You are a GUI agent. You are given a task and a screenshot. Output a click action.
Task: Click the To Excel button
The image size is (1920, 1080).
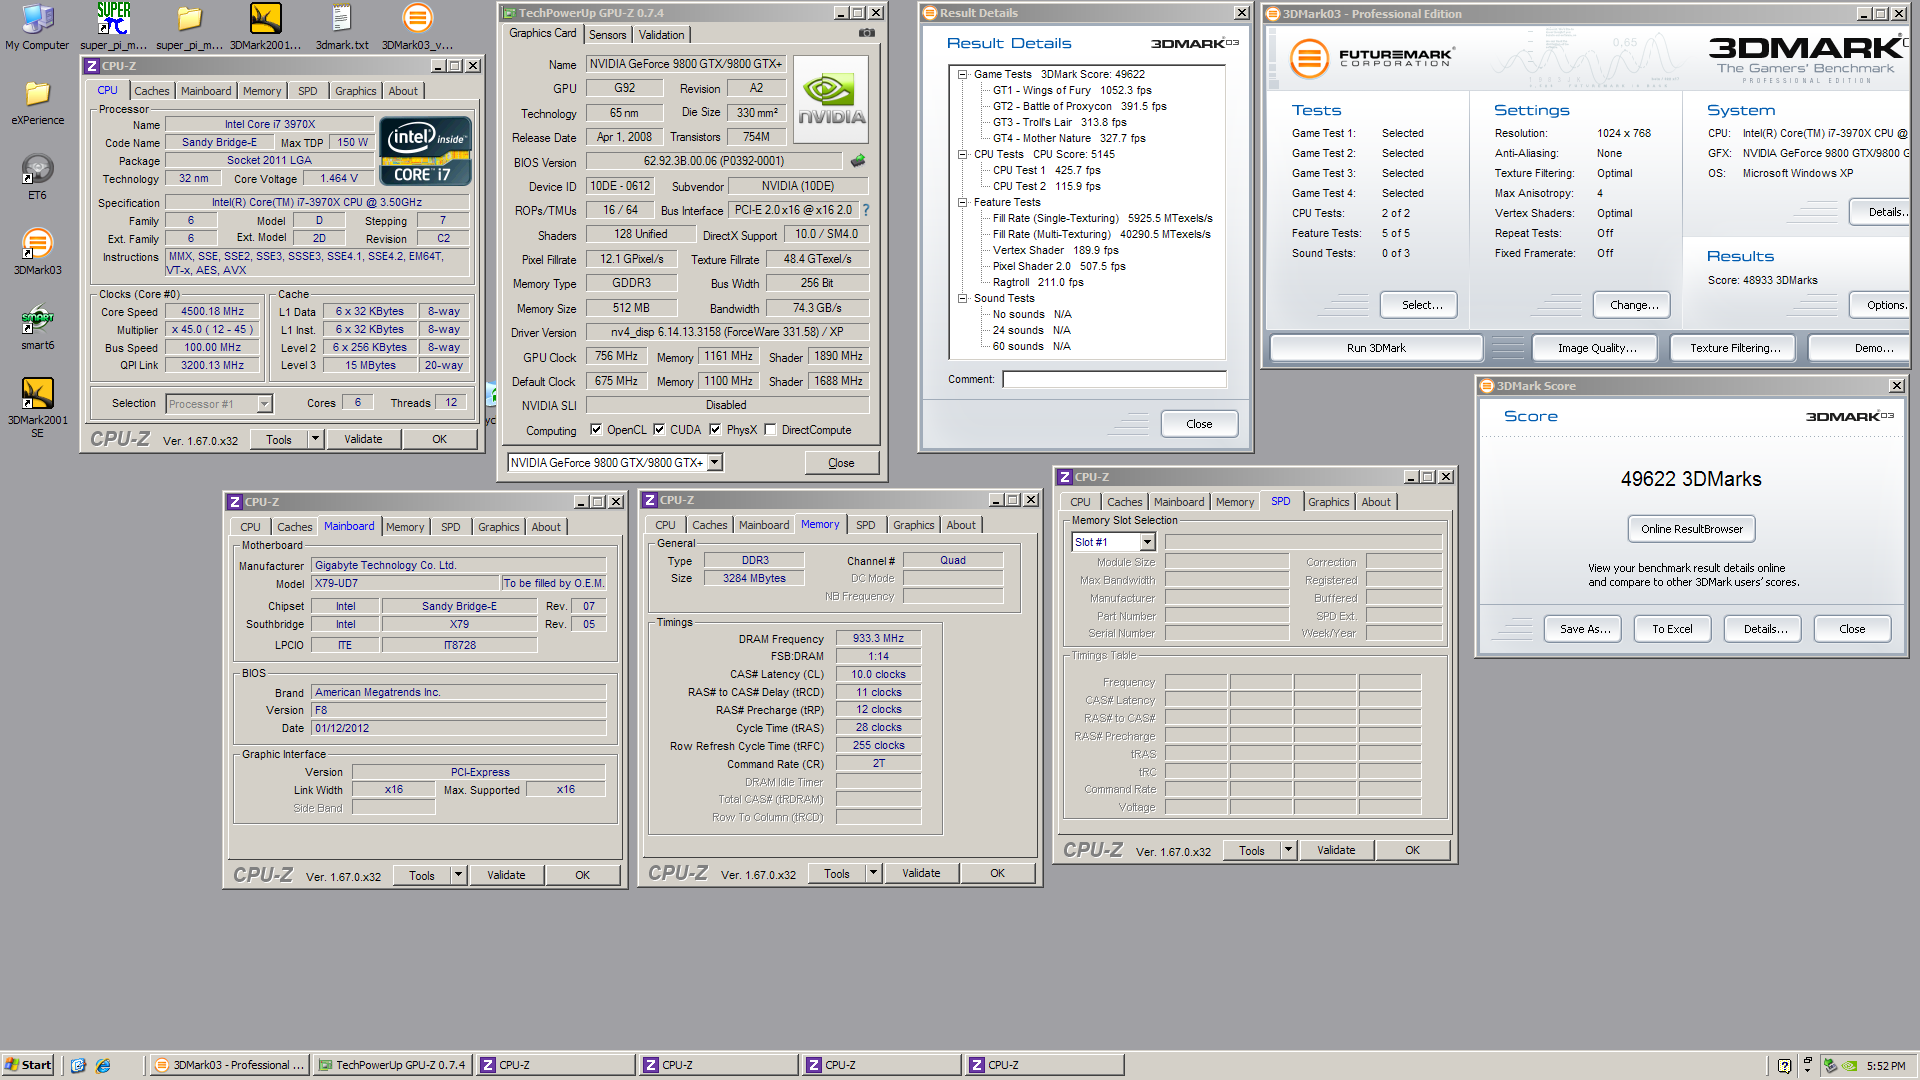tap(1672, 629)
